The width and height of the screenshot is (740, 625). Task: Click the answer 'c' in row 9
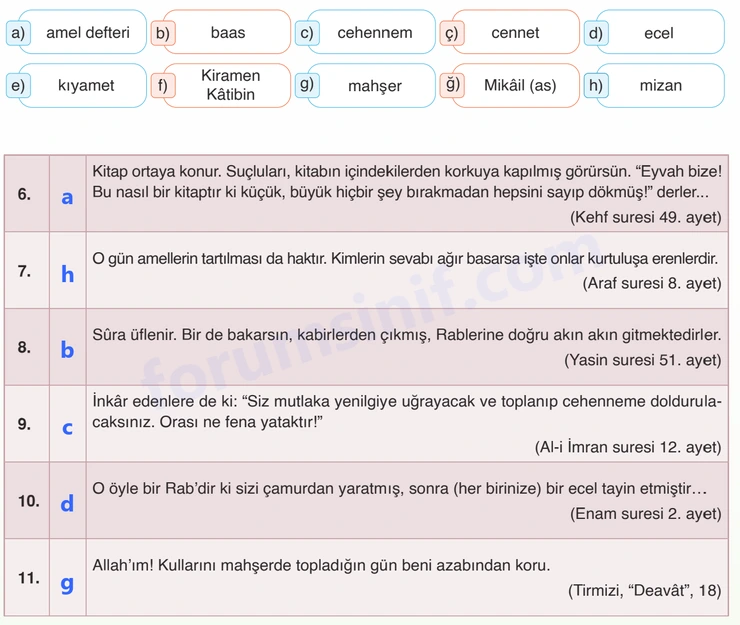pos(67,428)
